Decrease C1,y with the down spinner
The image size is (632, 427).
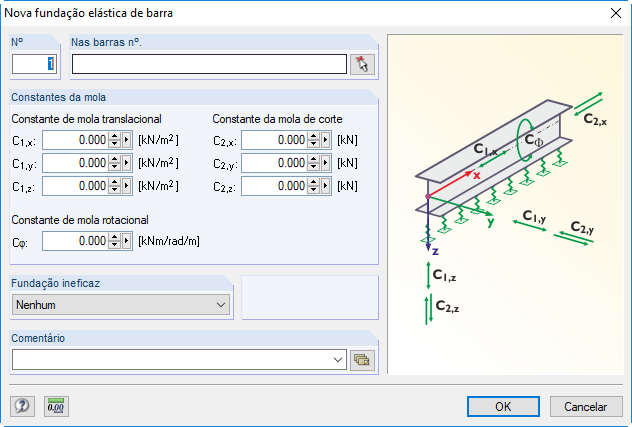115,167
